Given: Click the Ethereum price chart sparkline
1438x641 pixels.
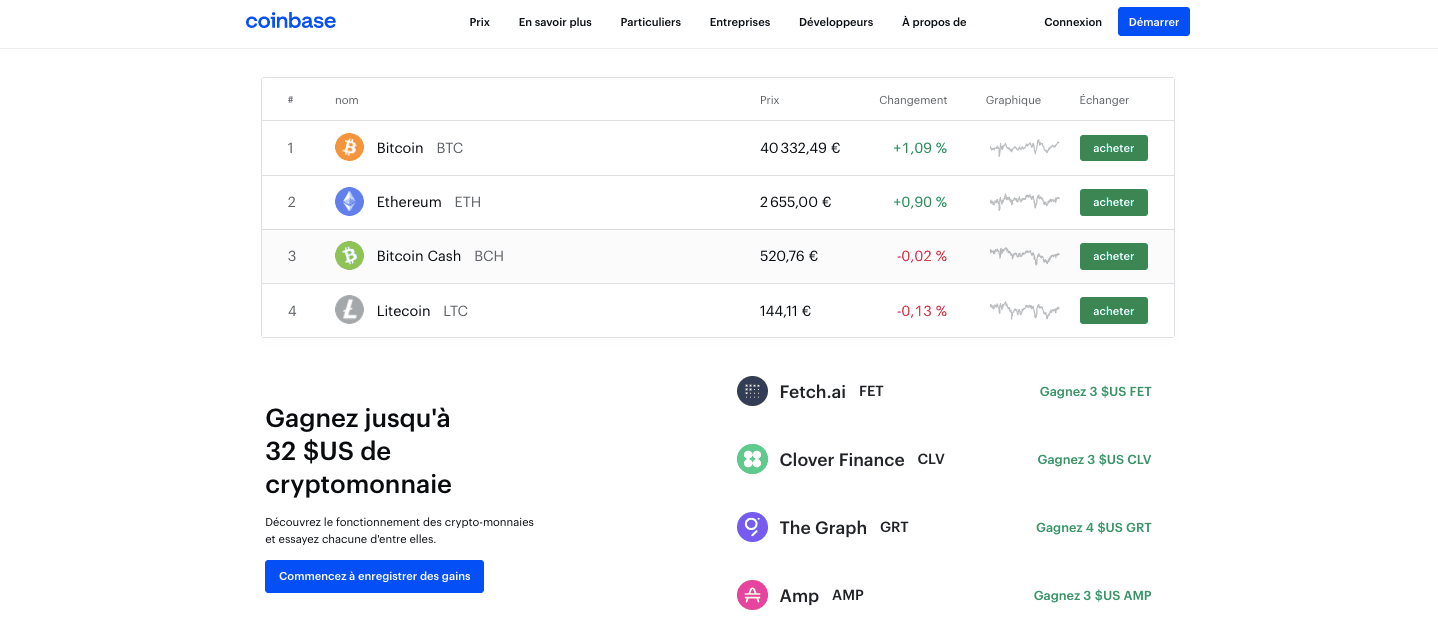Looking at the screenshot, I should tap(1023, 201).
